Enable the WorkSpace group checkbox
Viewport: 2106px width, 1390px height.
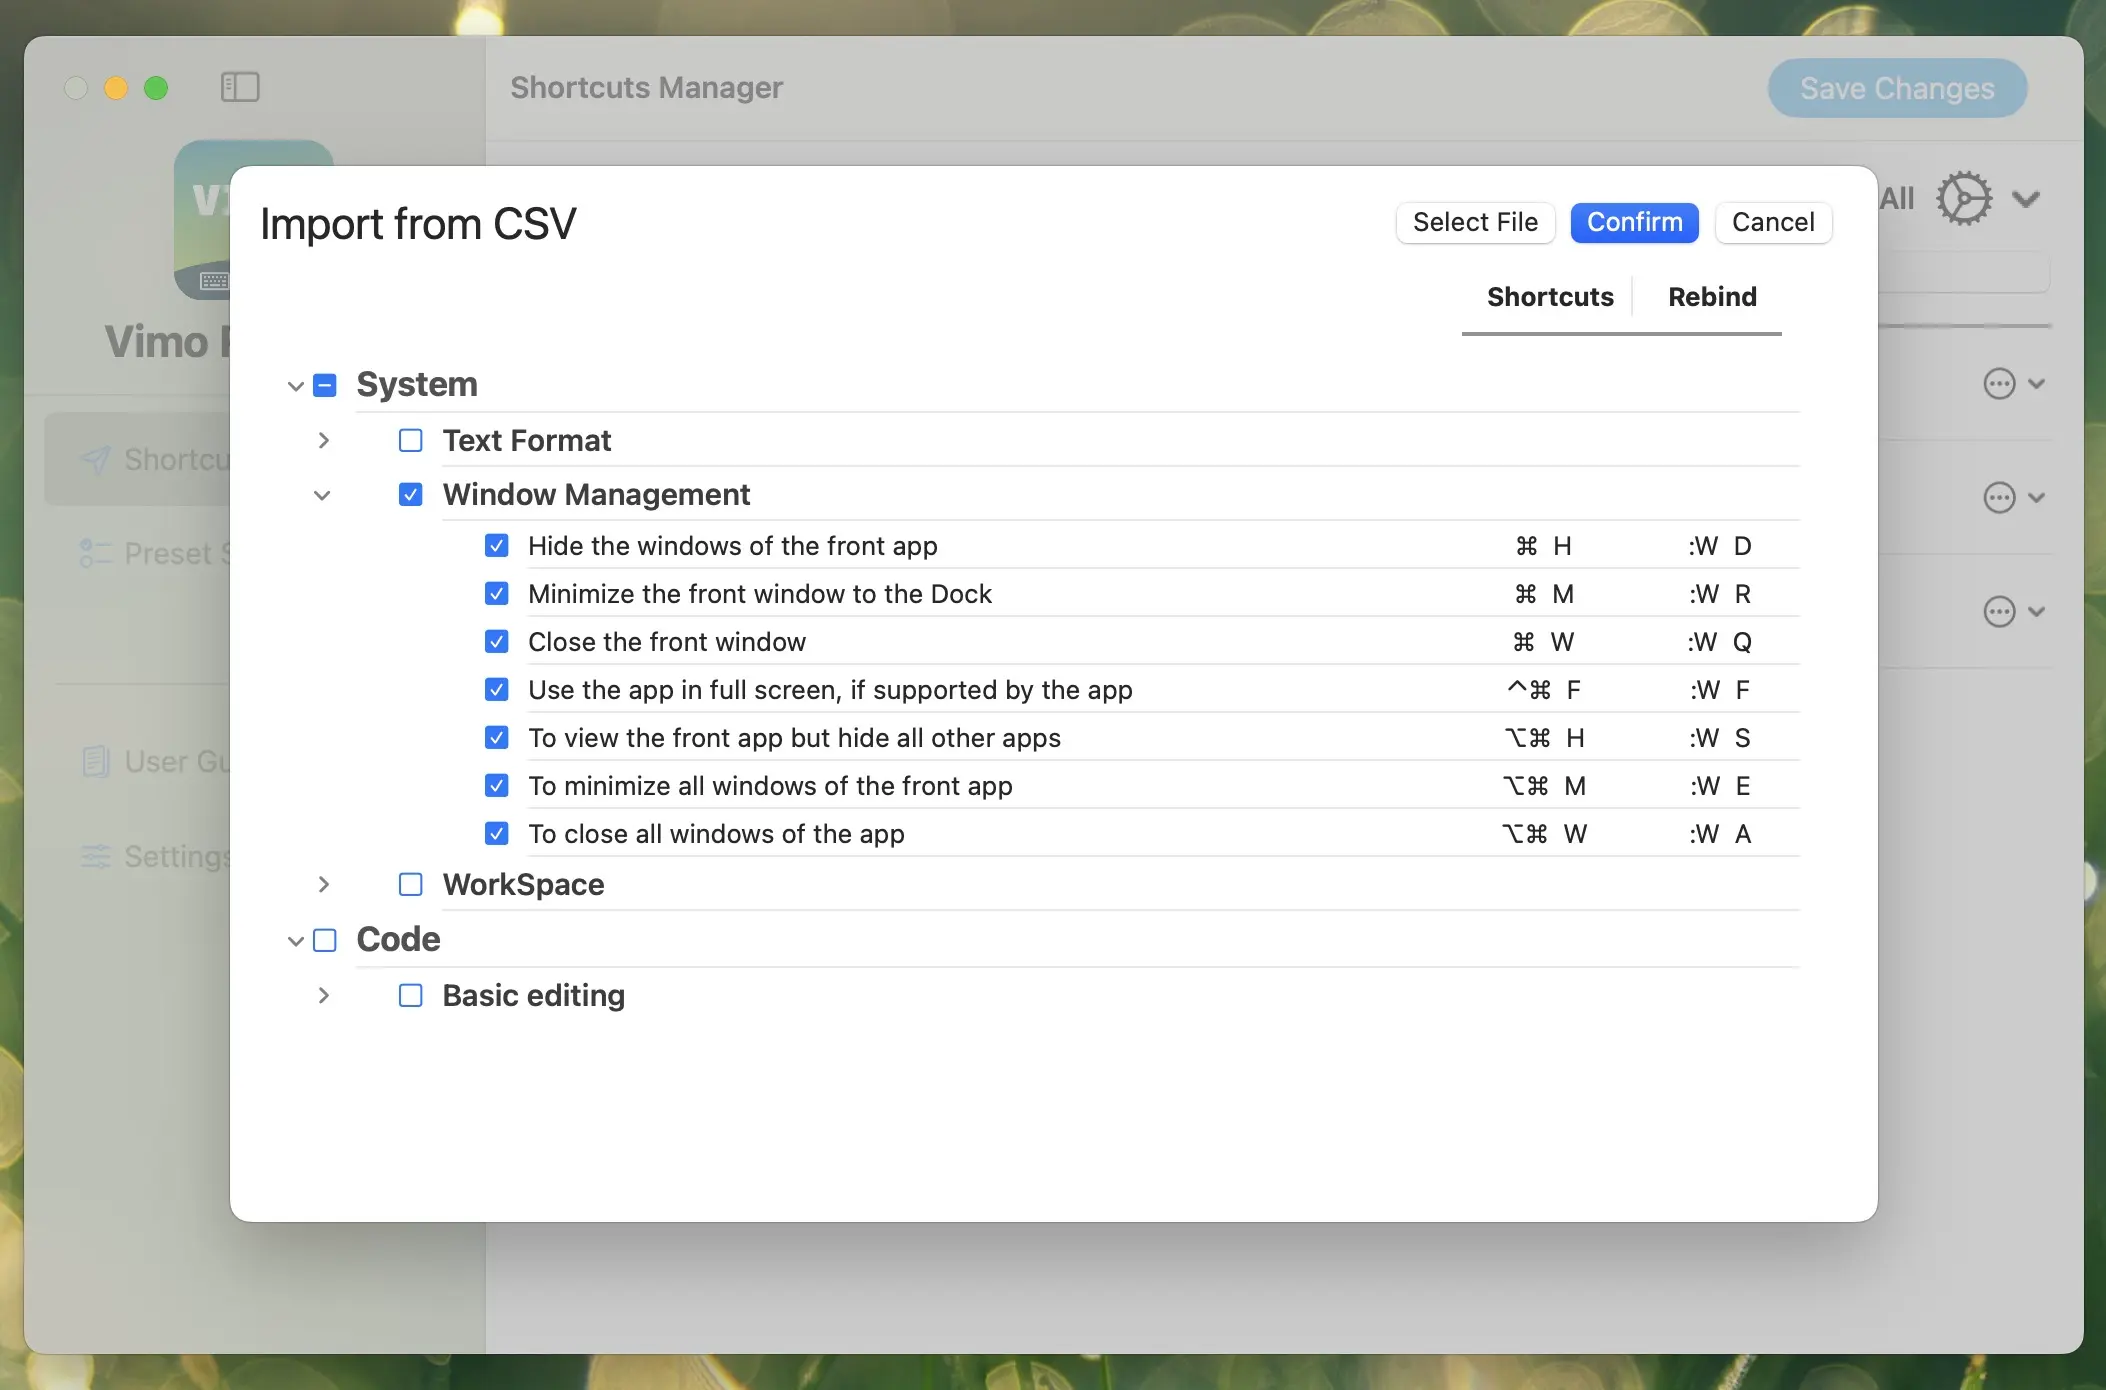(x=410, y=885)
